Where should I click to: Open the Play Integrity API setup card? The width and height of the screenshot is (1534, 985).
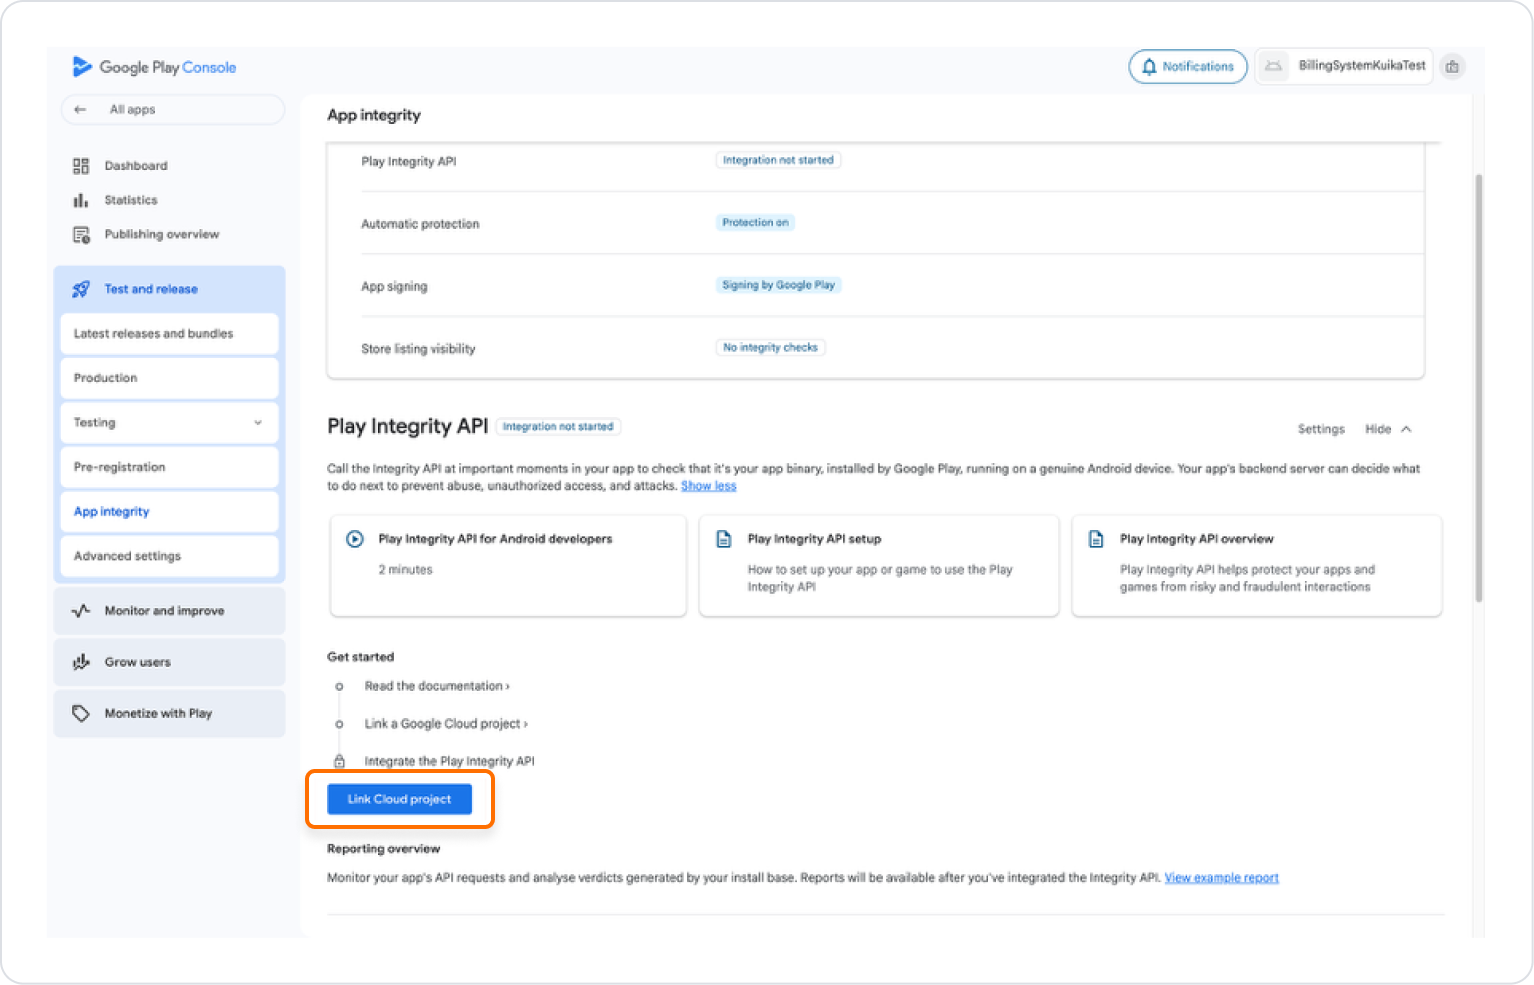878,566
